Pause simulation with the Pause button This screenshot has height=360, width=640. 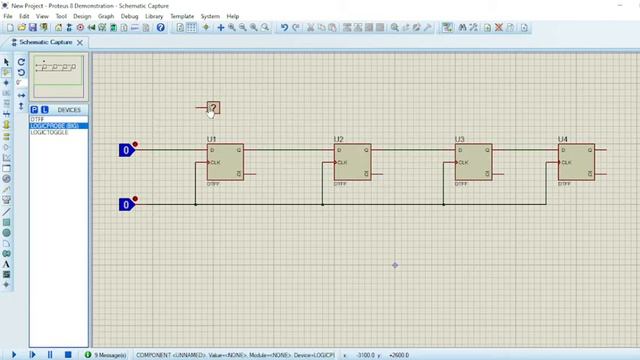(x=50, y=355)
